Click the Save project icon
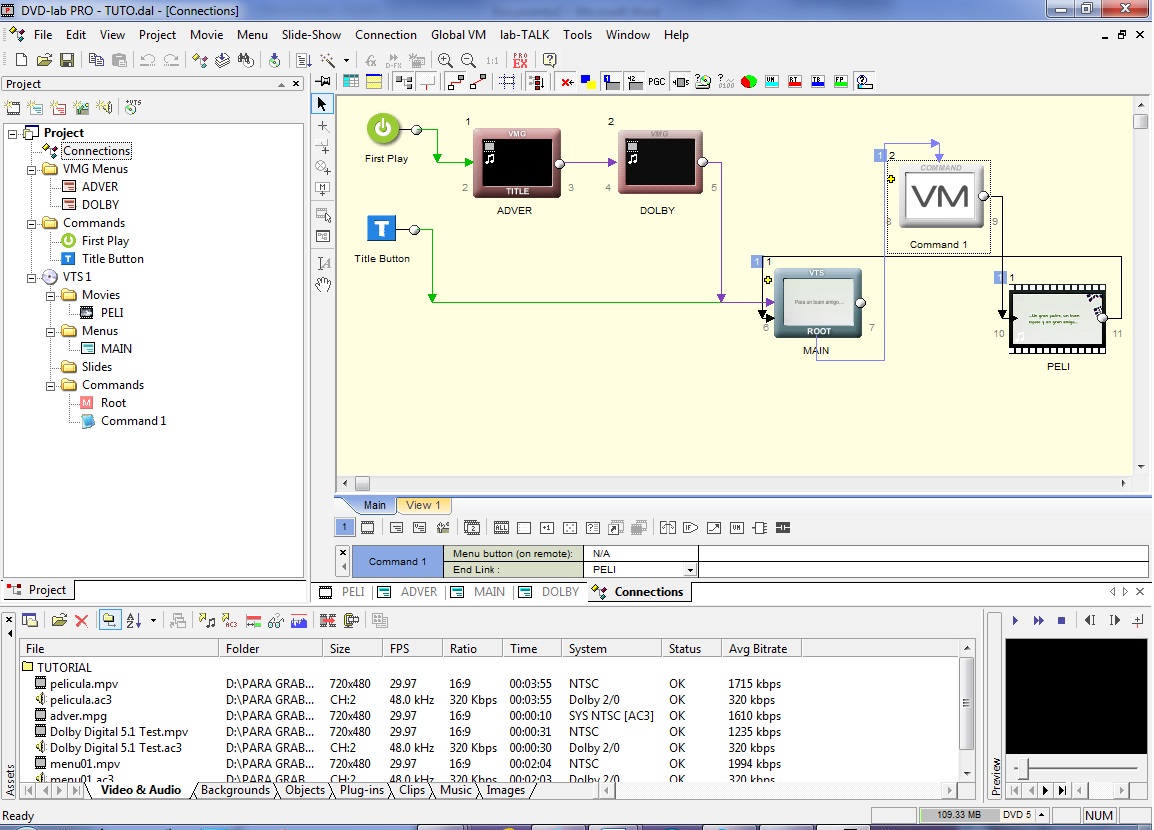 click(x=66, y=60)
